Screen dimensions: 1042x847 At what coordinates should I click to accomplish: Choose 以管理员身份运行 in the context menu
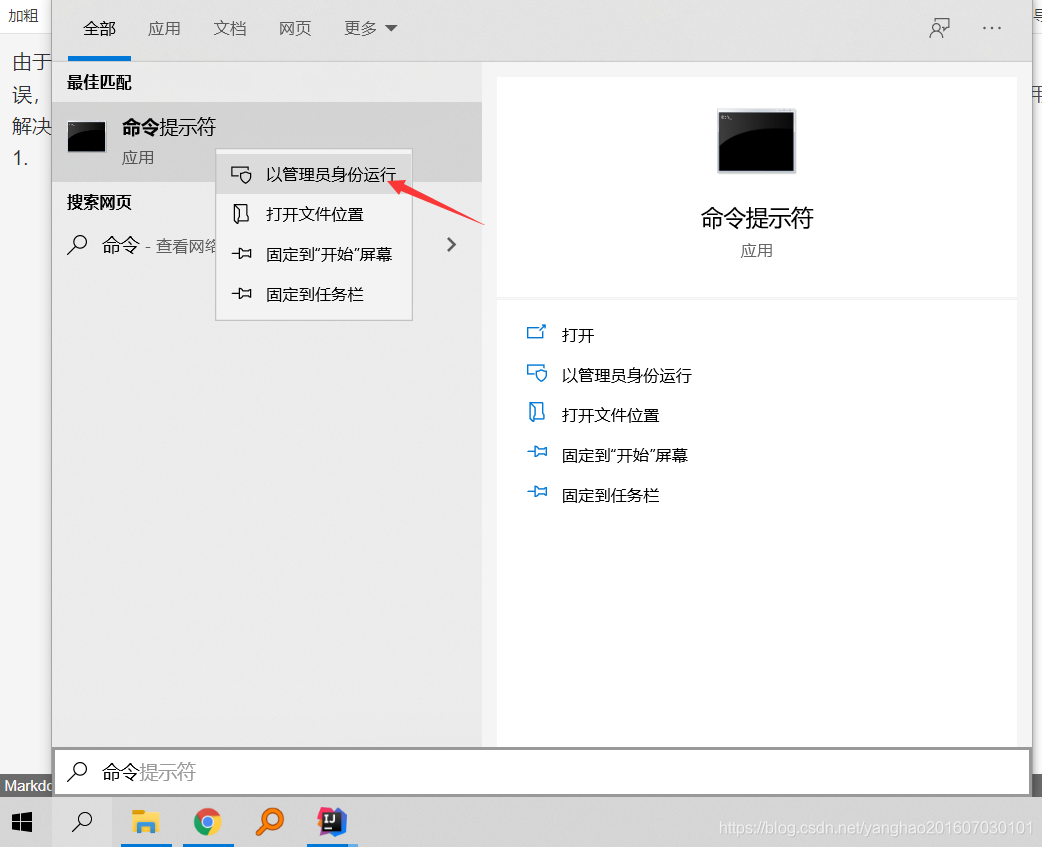tap(314, 174)
